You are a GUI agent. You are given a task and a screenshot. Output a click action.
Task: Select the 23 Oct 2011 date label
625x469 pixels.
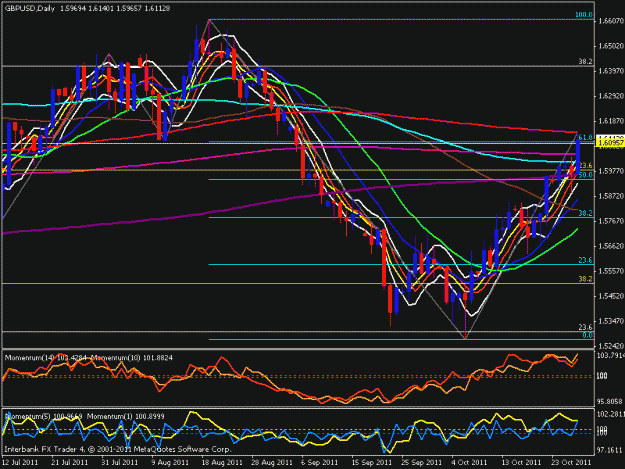571,462
